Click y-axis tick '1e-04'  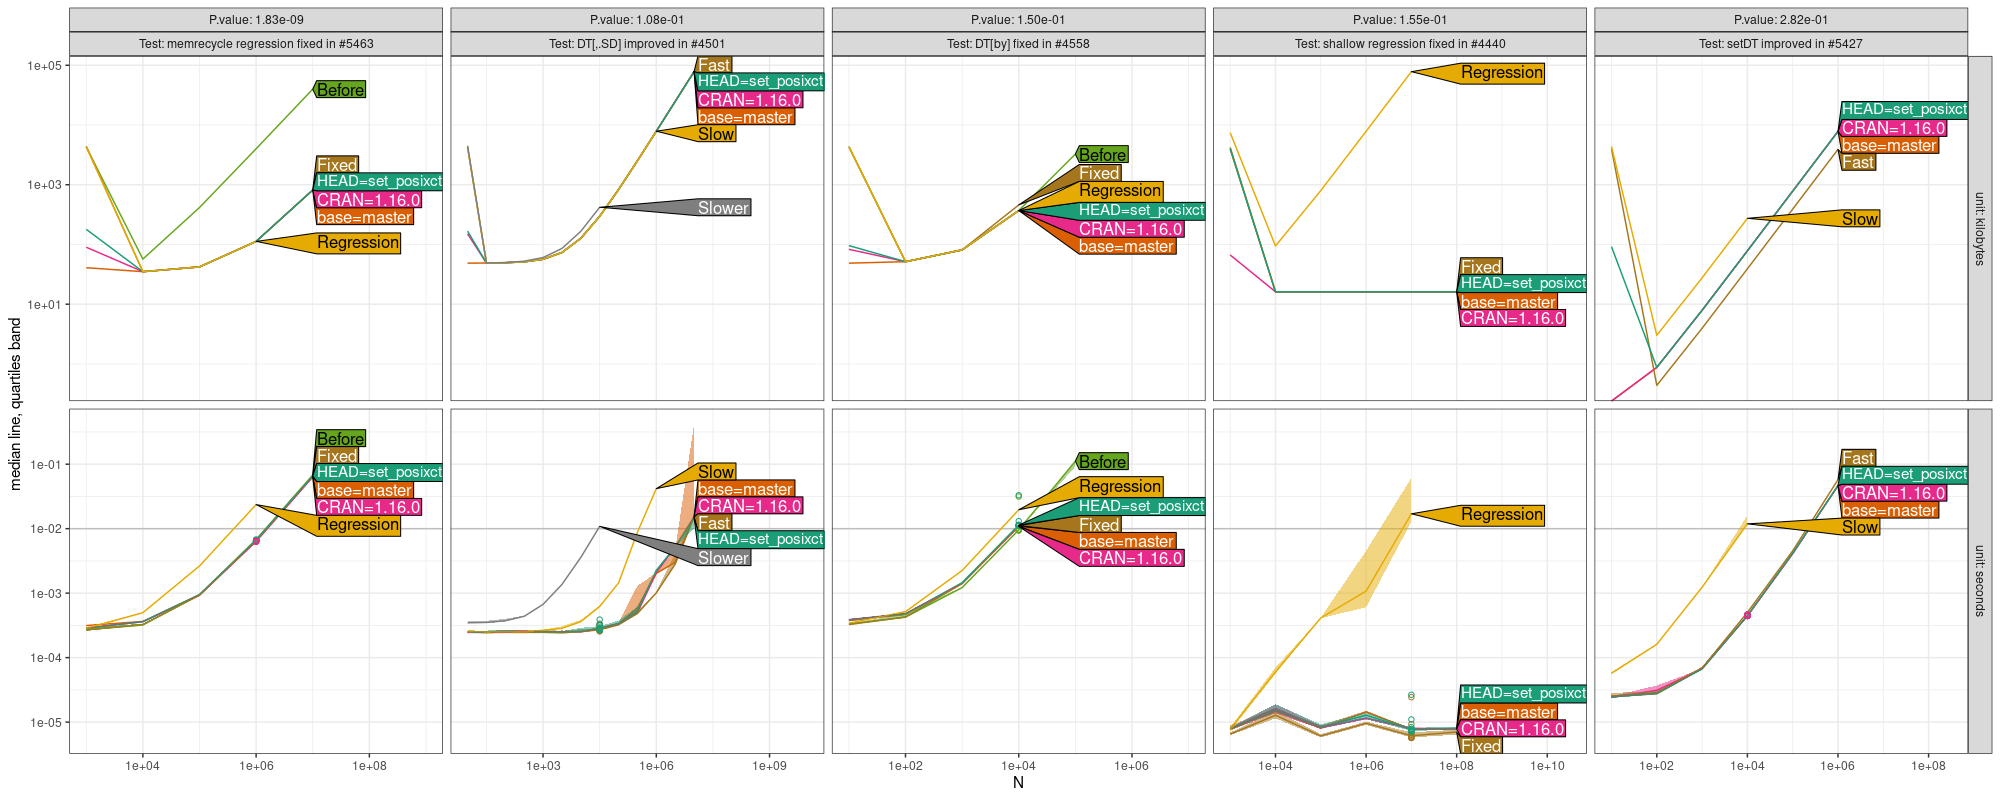(46, 658)
